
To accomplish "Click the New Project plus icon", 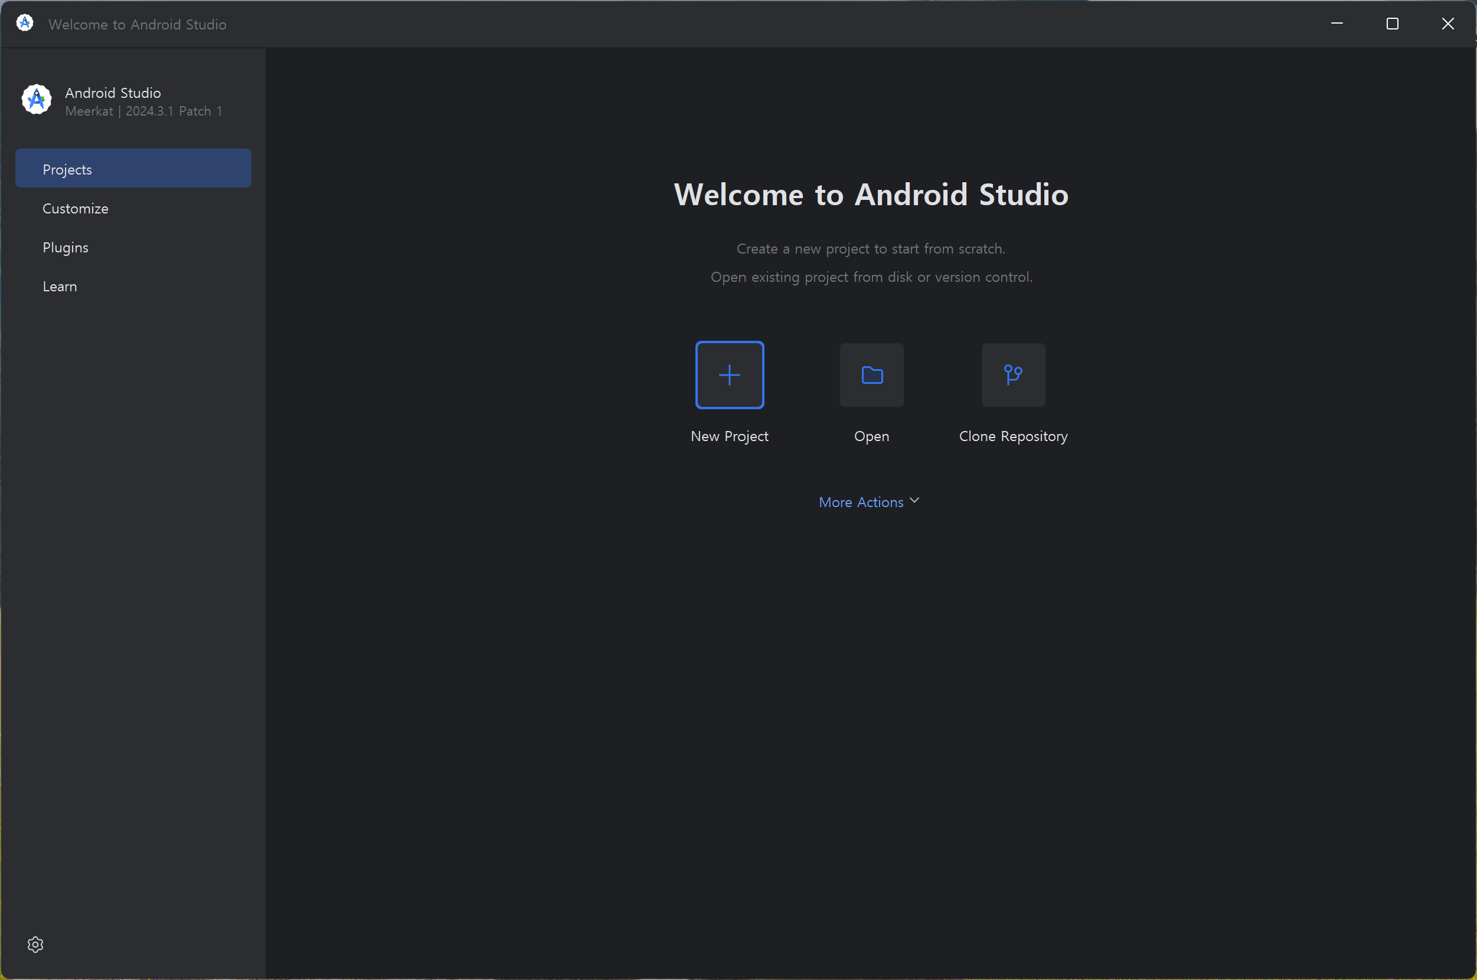I will click(730, 375).
